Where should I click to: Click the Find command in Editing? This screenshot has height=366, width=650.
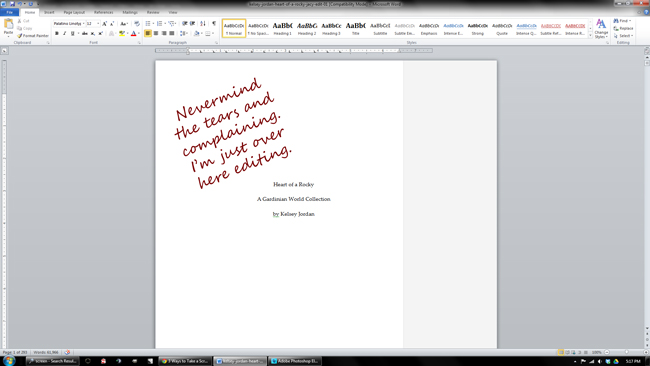tap(622, 21)
